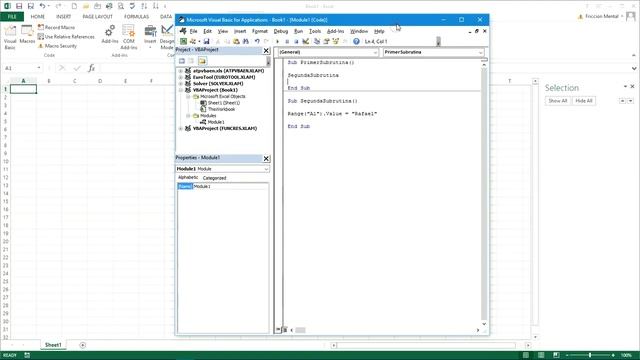The width and height of the screenshot is (640, 360).
Task: Close the Project - VBAProject panel
Action: point(266,51)
